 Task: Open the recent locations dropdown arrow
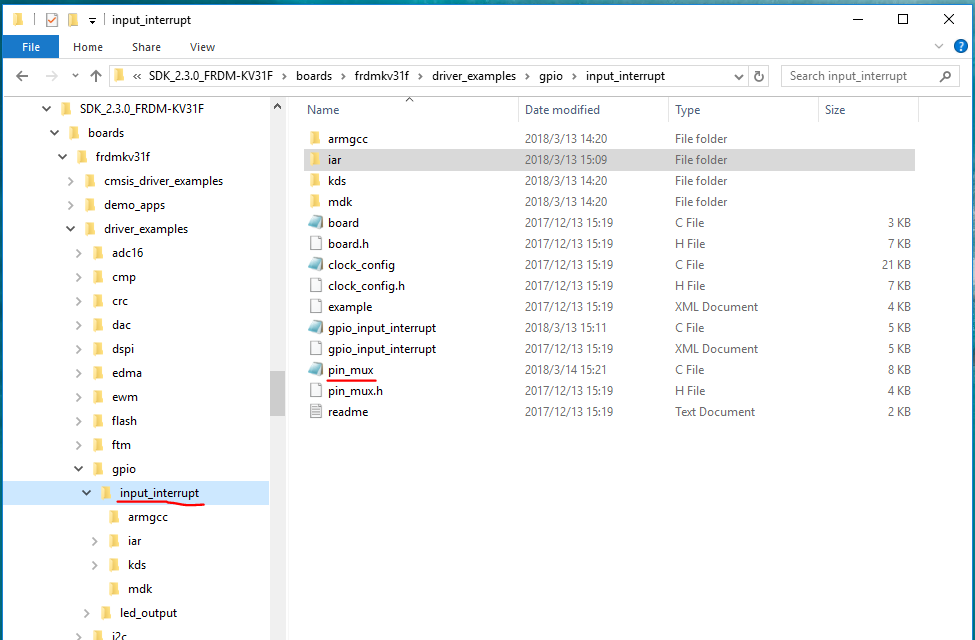(x=75, y=76)
